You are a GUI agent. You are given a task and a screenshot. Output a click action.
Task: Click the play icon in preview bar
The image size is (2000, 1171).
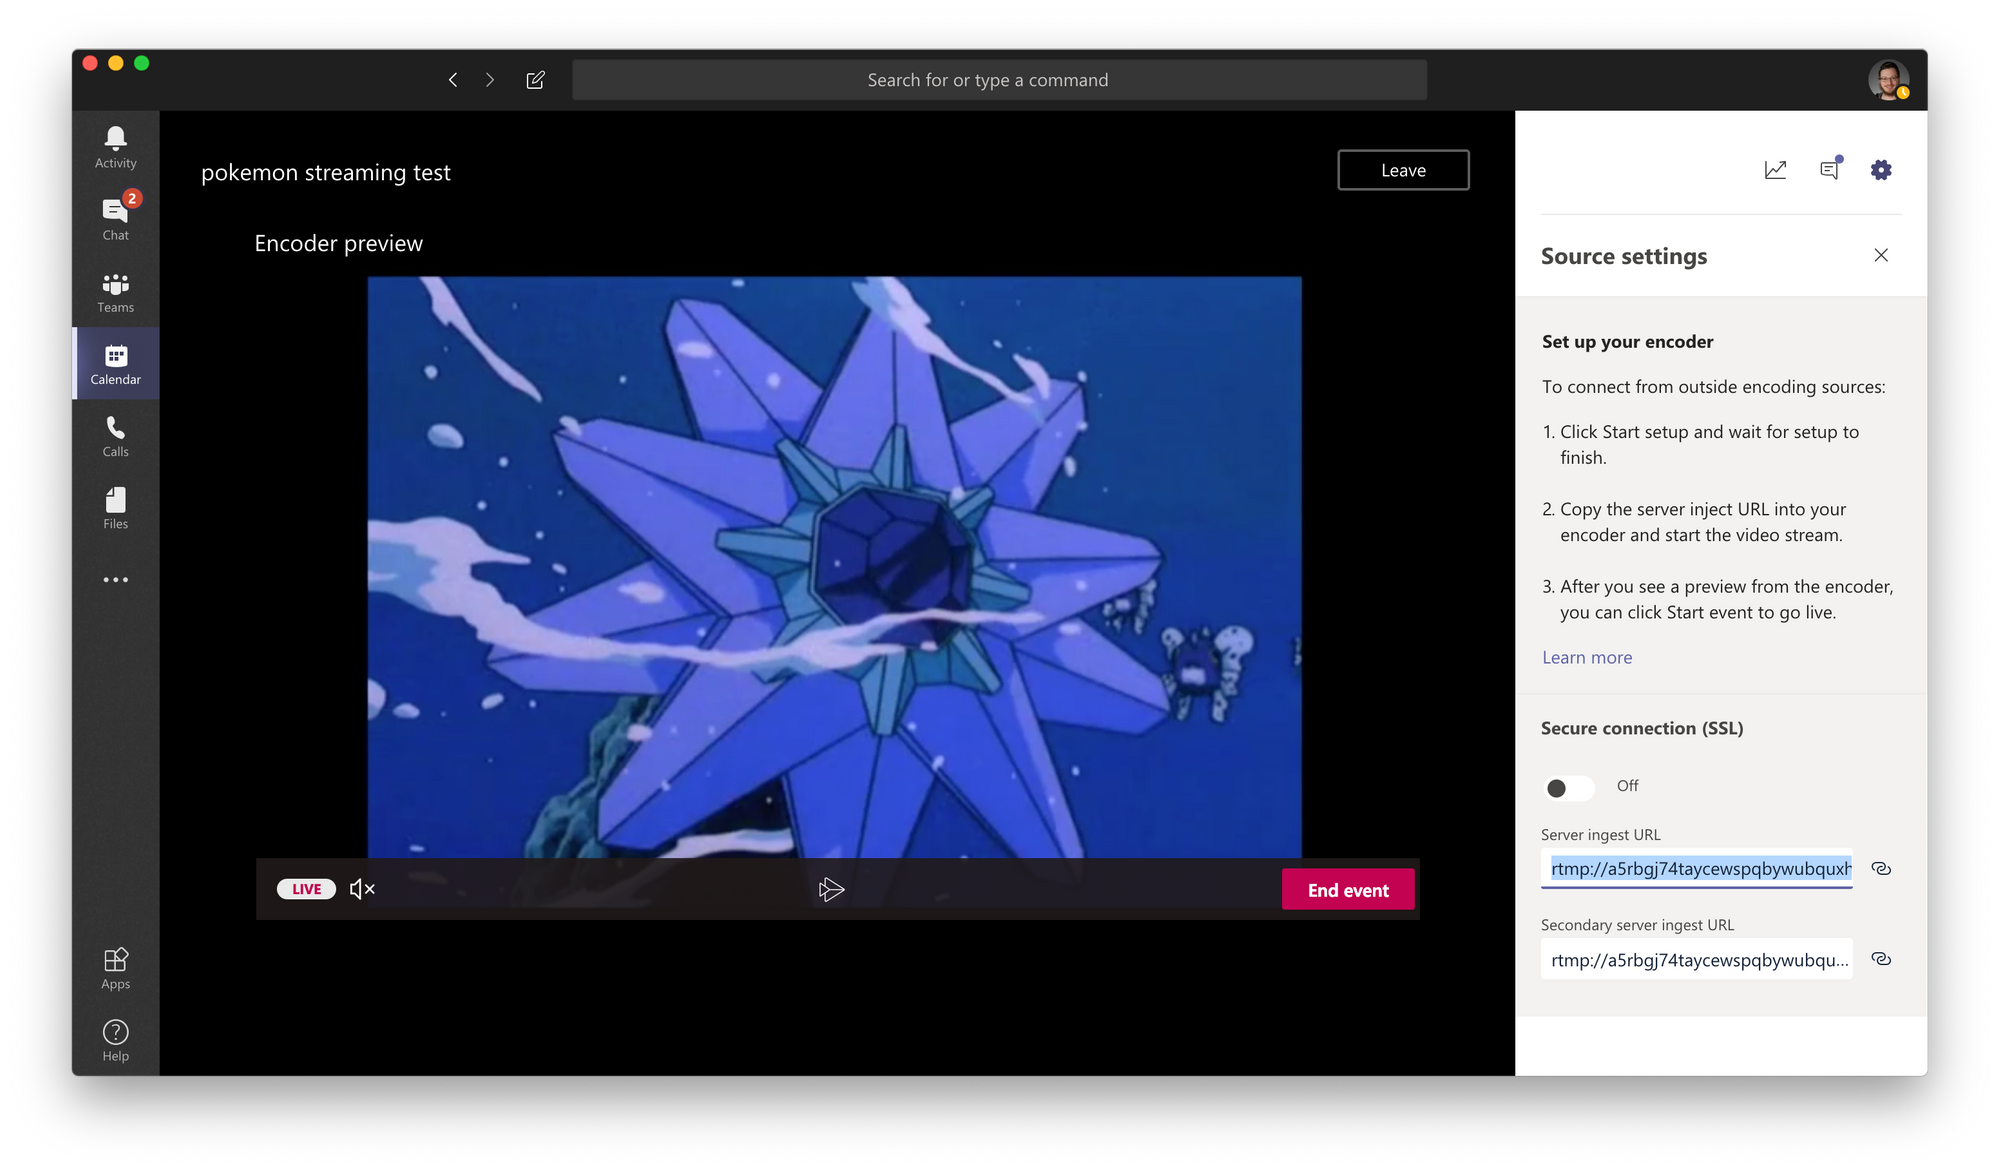[x=831, y=889]
